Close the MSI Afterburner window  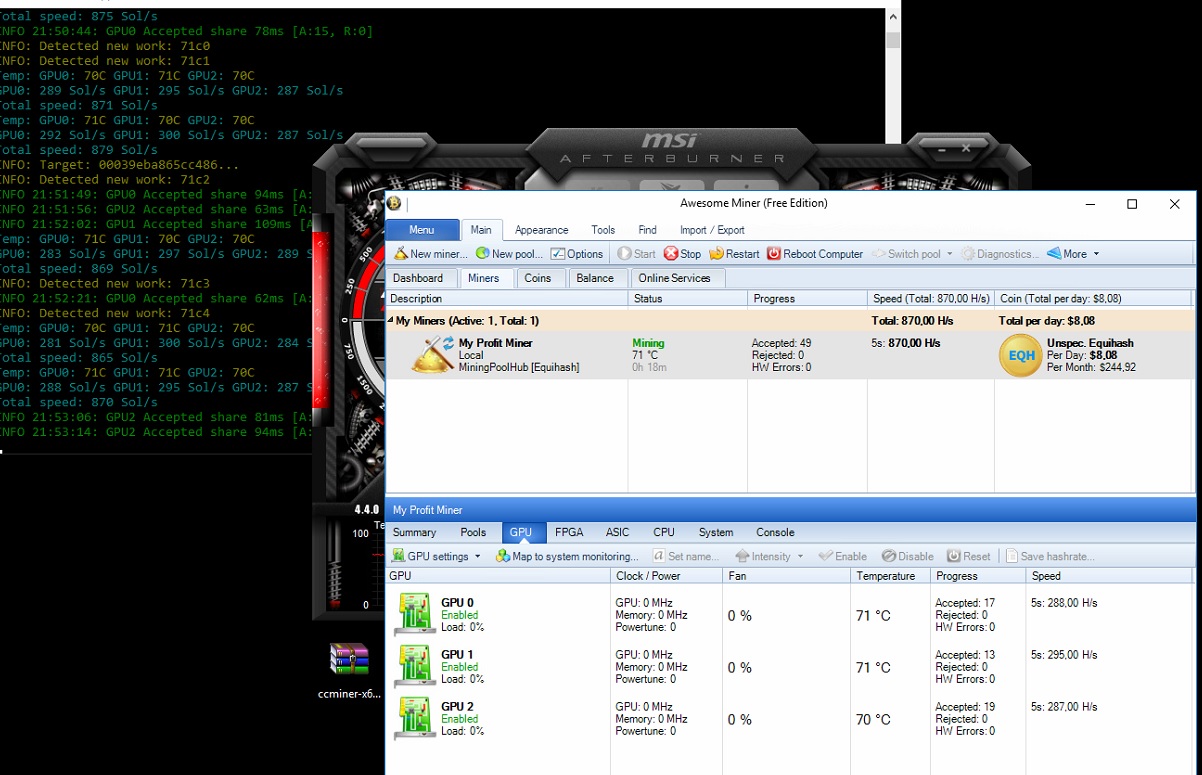[966, 148]
